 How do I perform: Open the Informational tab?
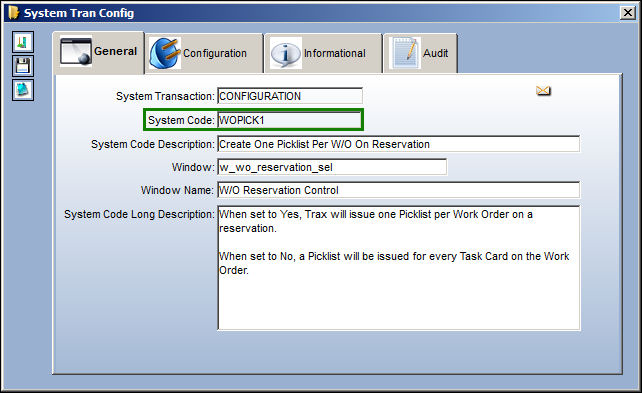323,53
